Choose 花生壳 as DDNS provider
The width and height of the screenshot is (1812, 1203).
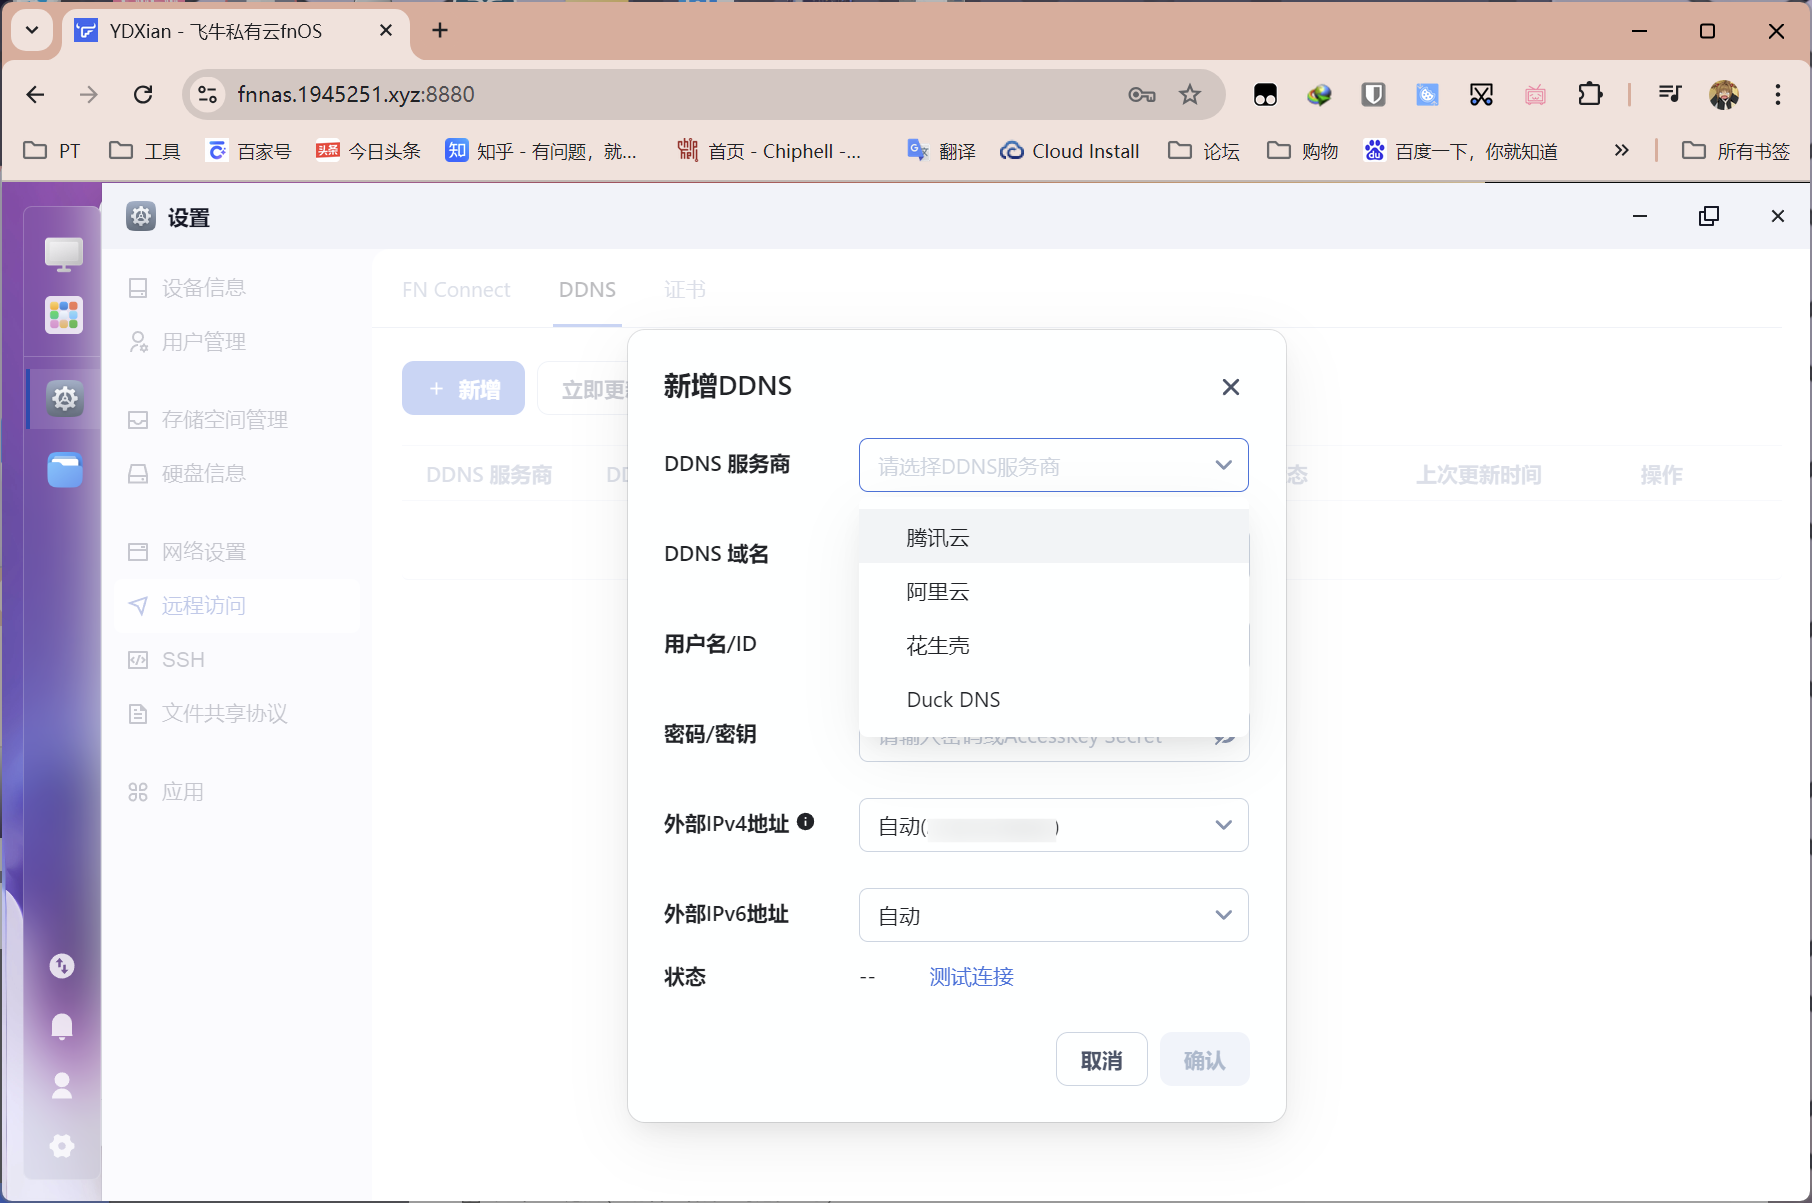click(x=1053, y=645)
